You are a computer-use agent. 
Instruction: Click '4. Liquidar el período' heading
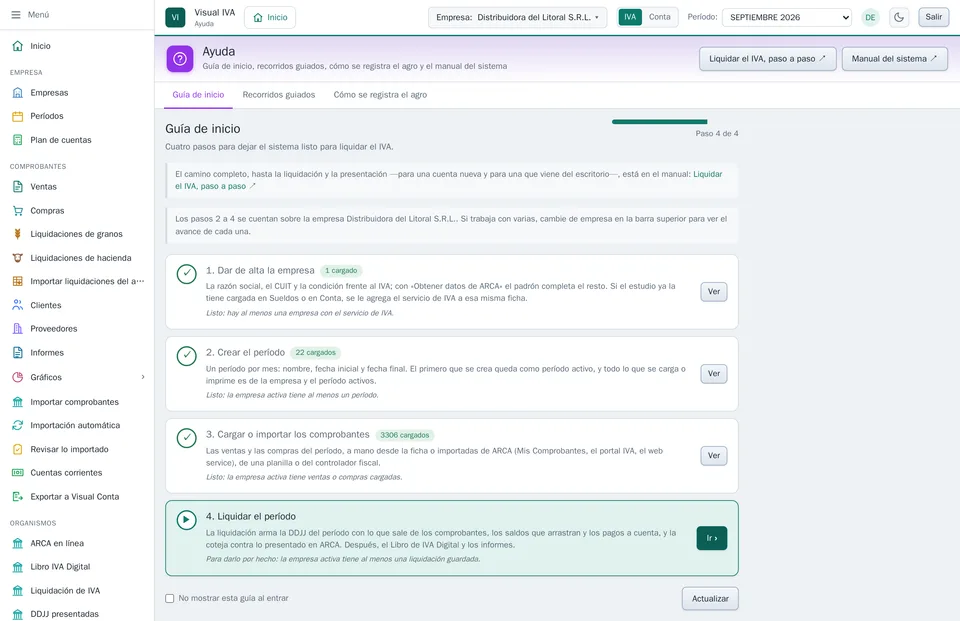coord(251,517)
